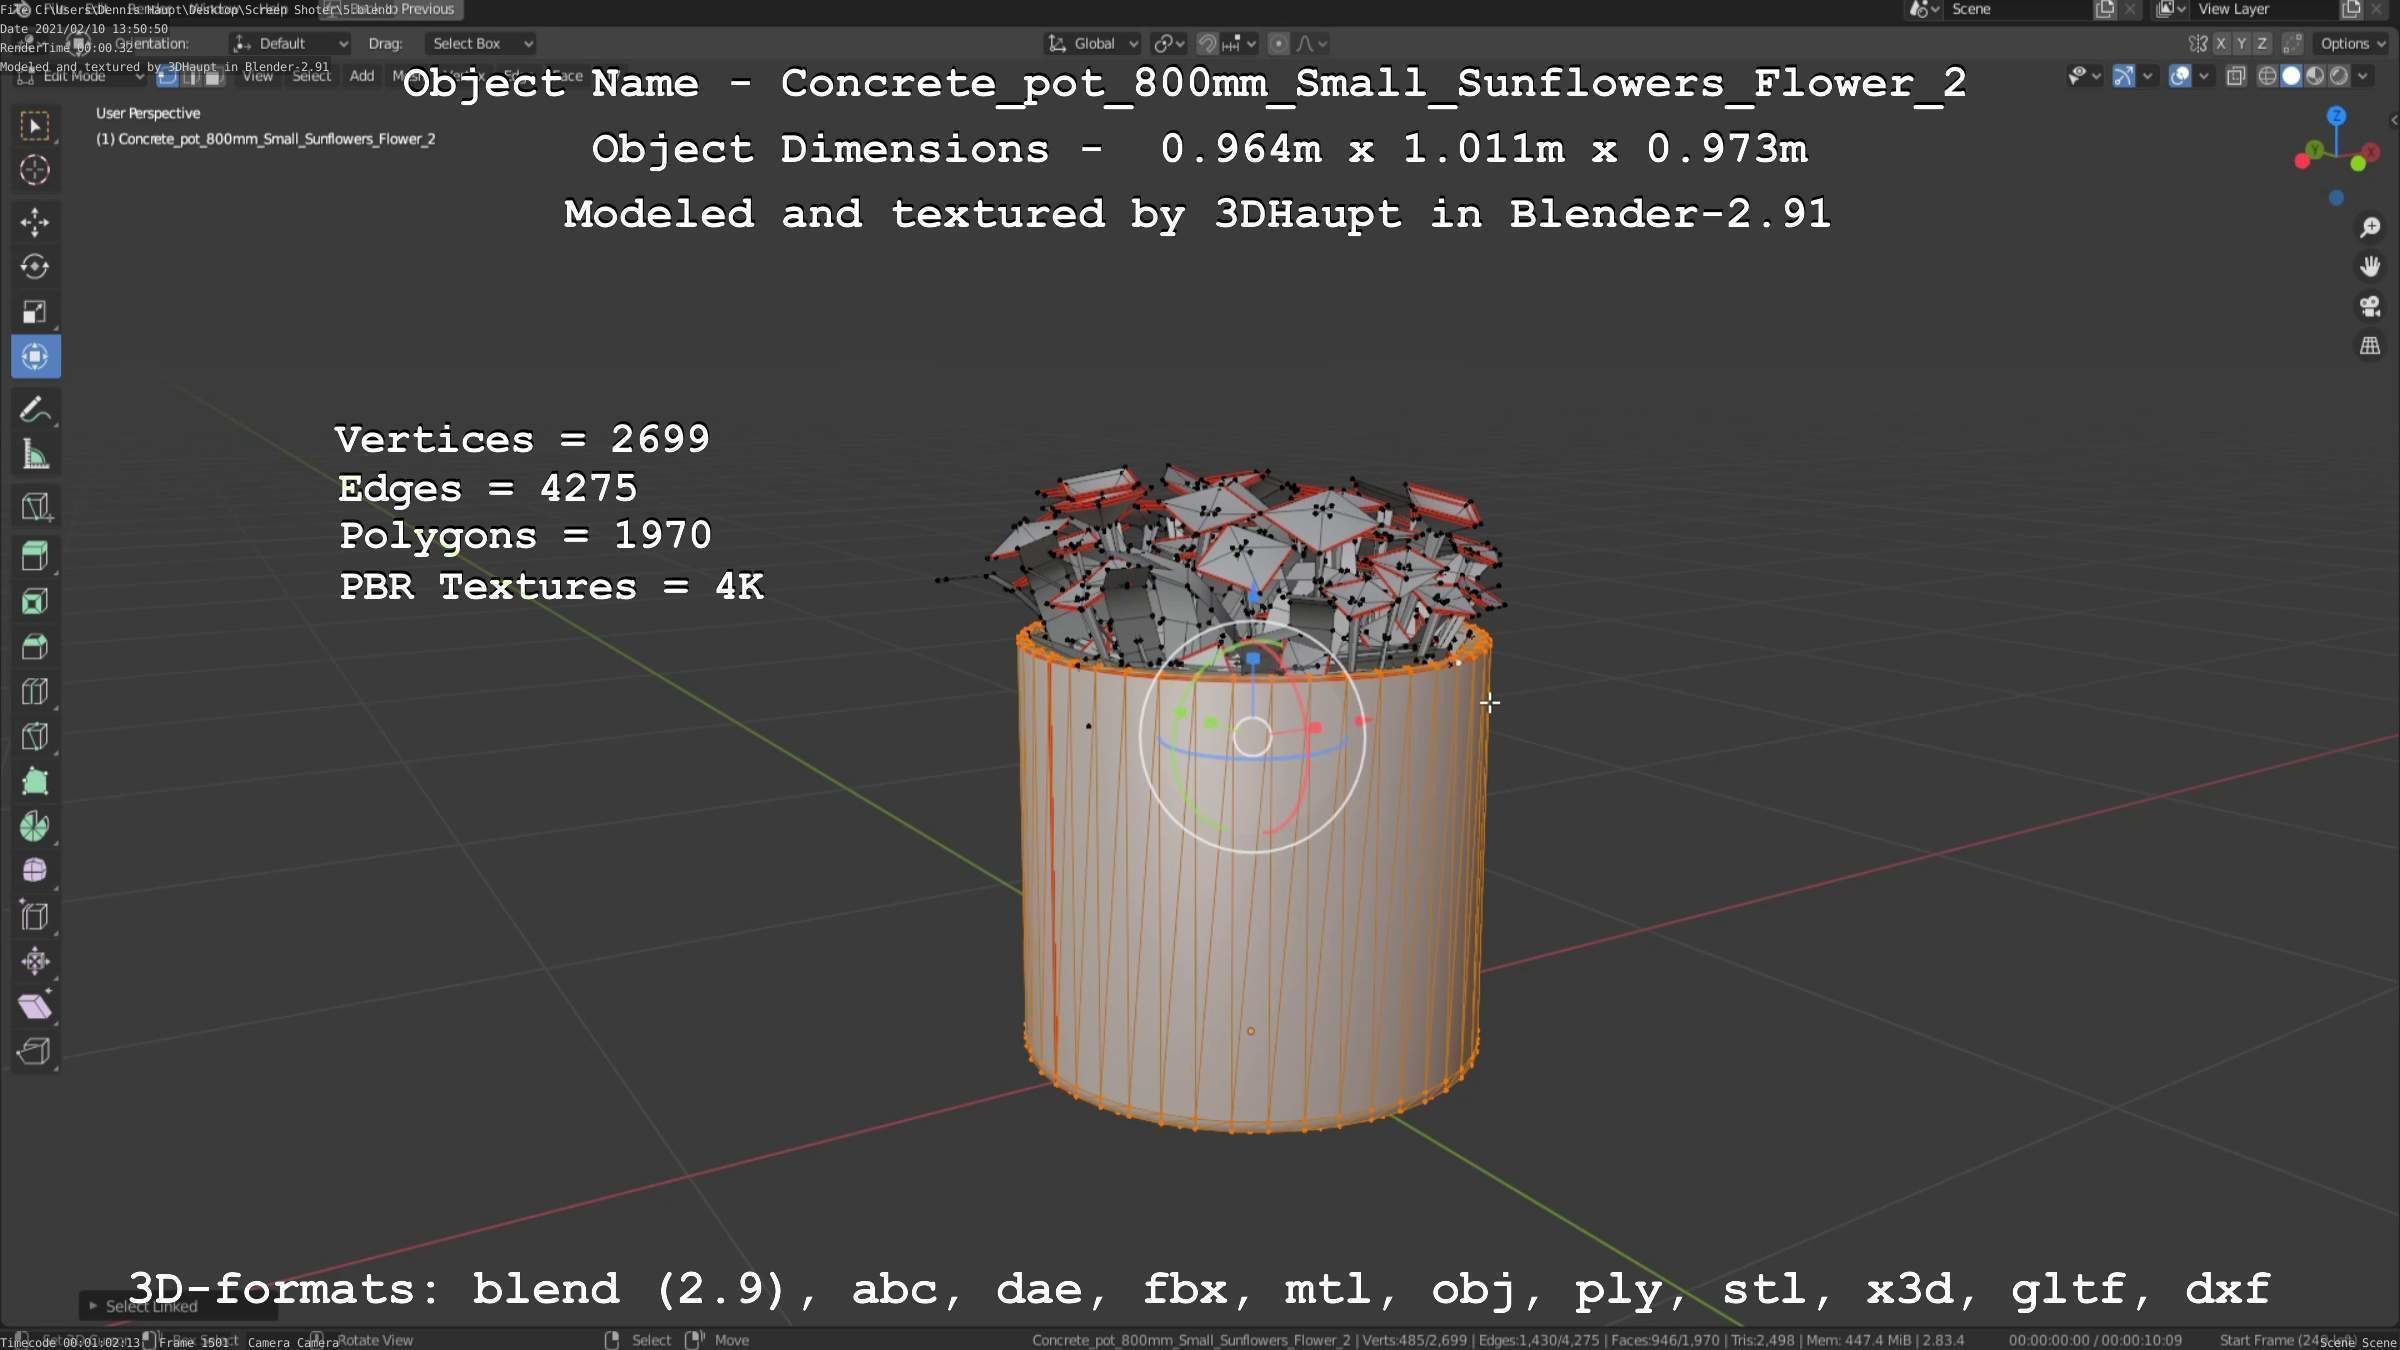2400x1350 pixels.
Task: Toggle Z axis mesh symmetry
Action: [2262, 44]
